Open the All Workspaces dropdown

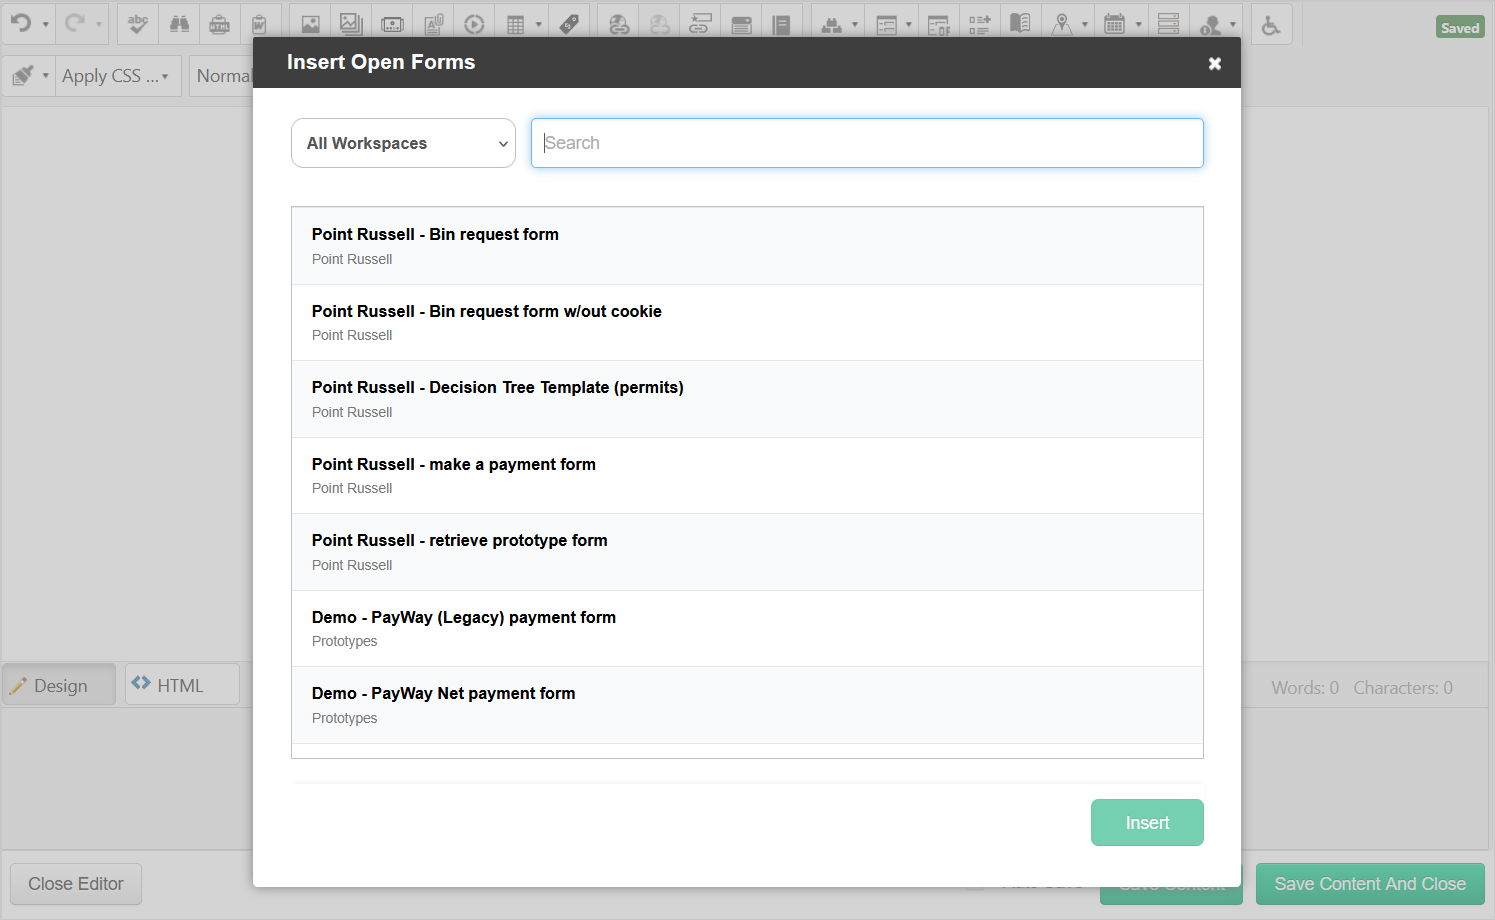[x=403, y=143]
